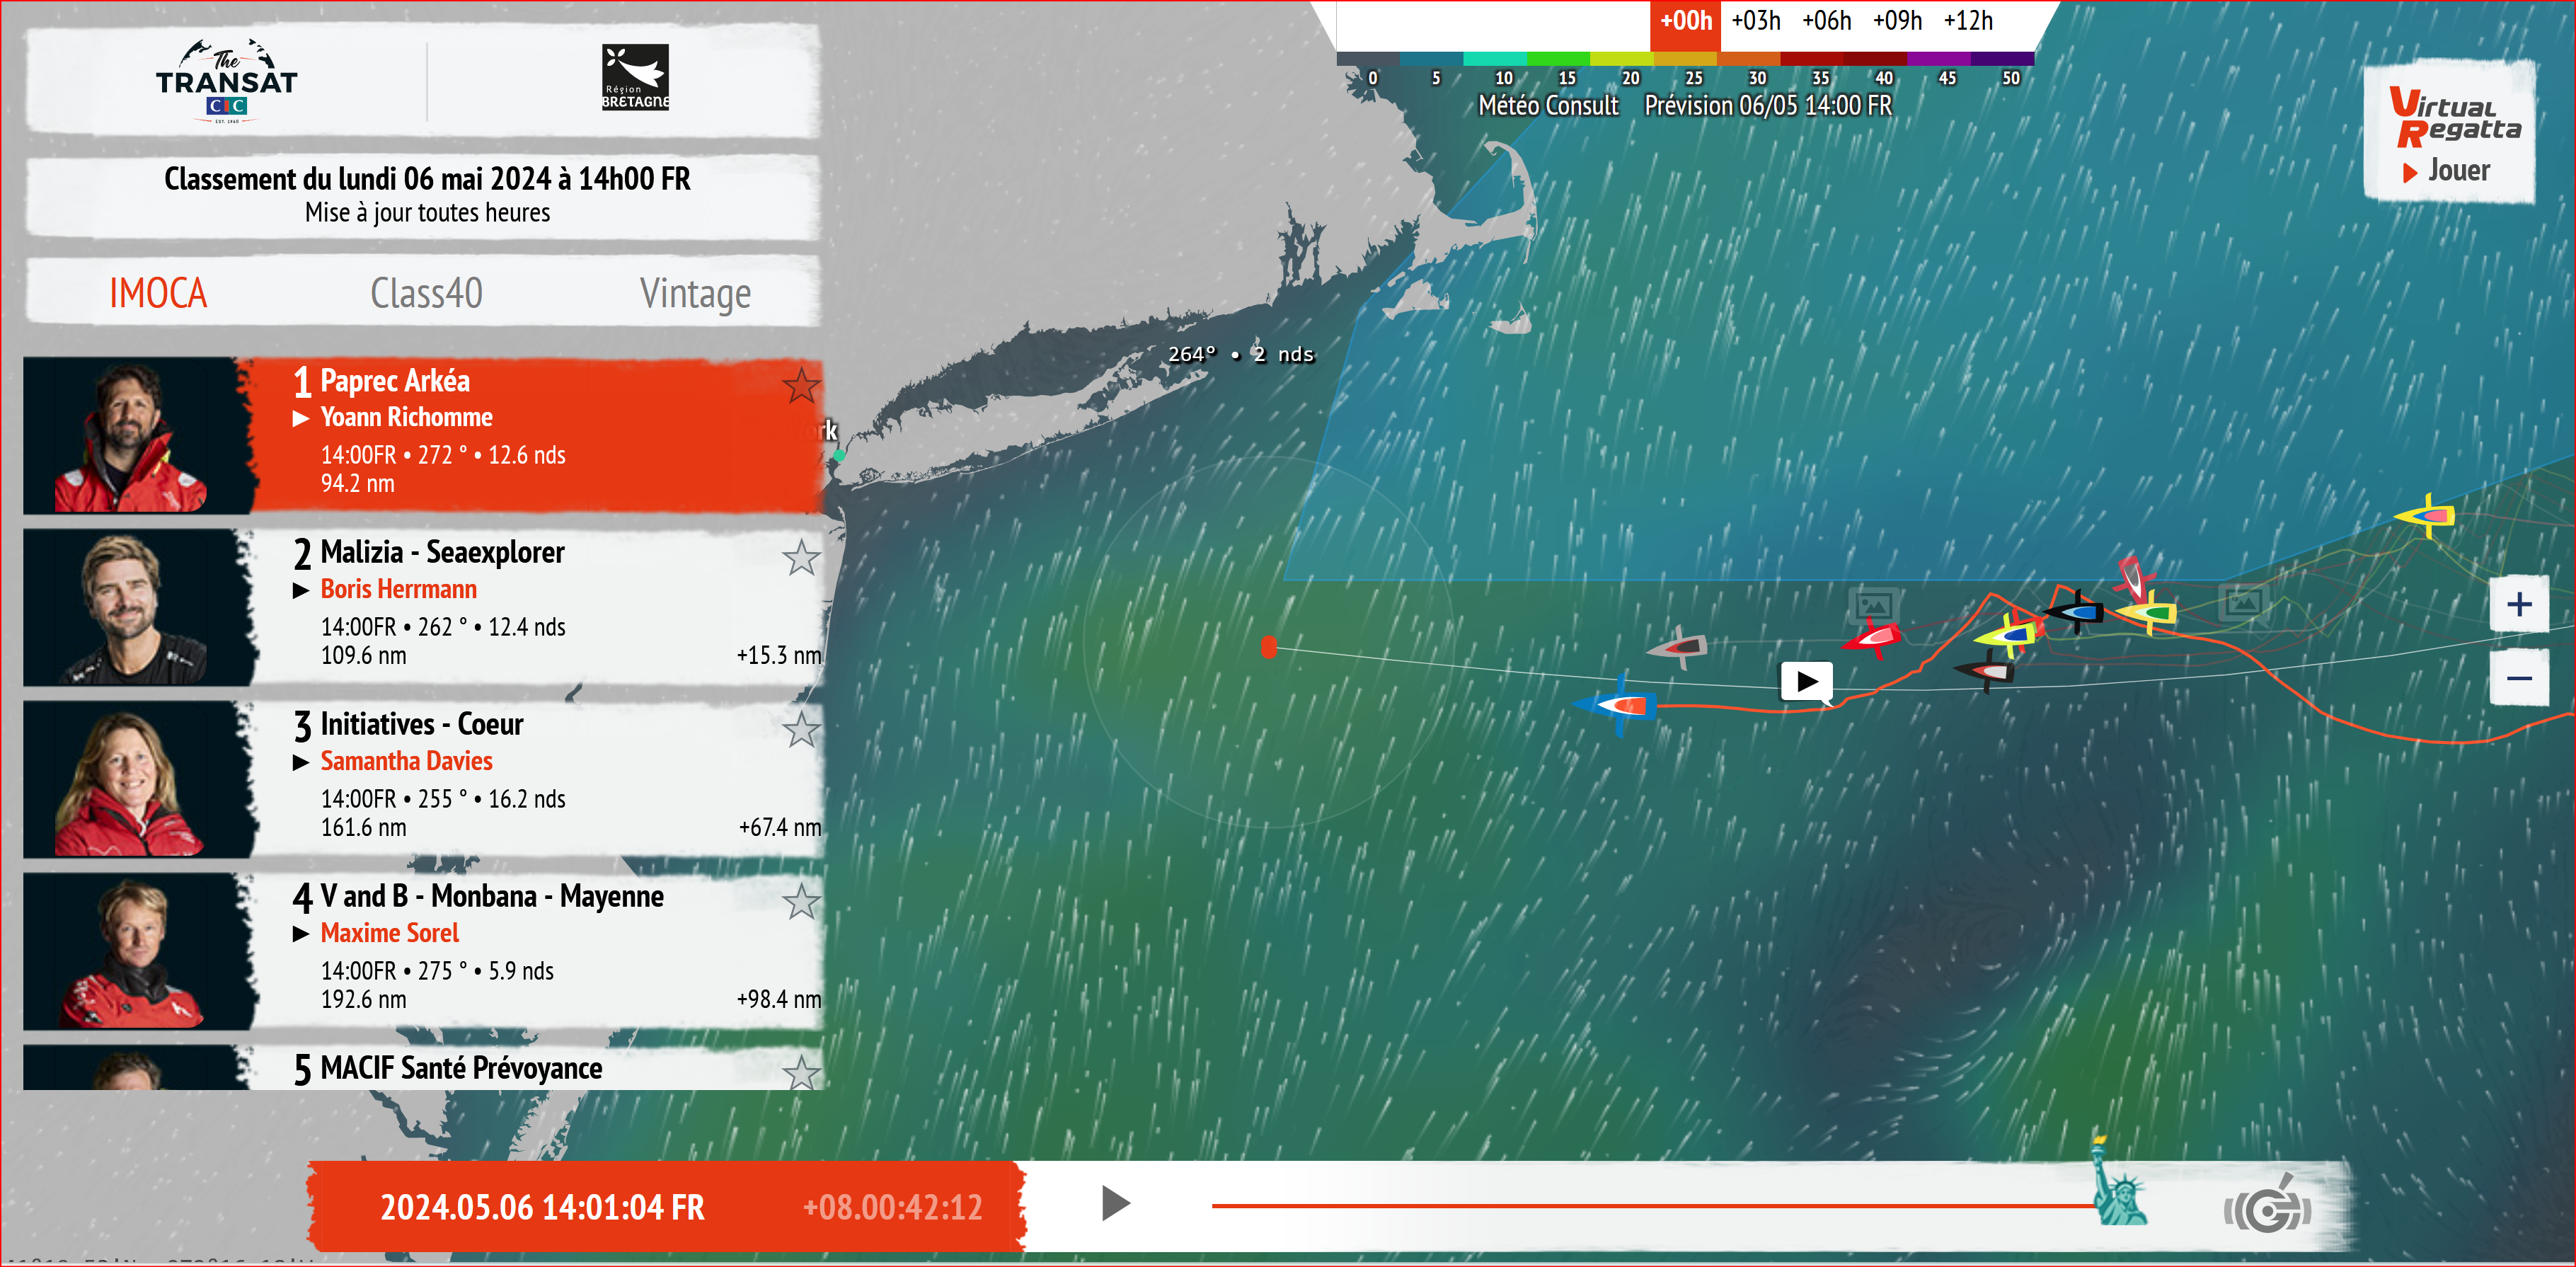Open the video marker on the route
Screen dimensions: 2576x1267
[1806, 682]
